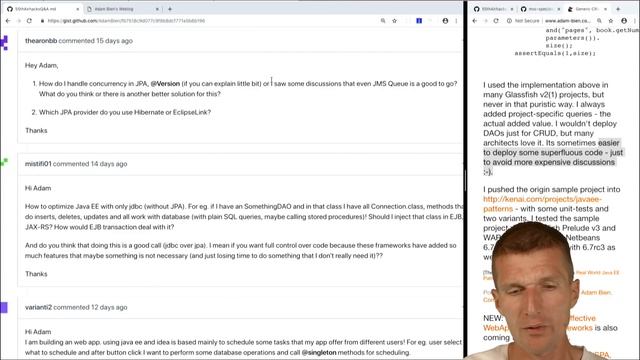Click 'assertEquals(1,size);' code line

coord(555,53)
